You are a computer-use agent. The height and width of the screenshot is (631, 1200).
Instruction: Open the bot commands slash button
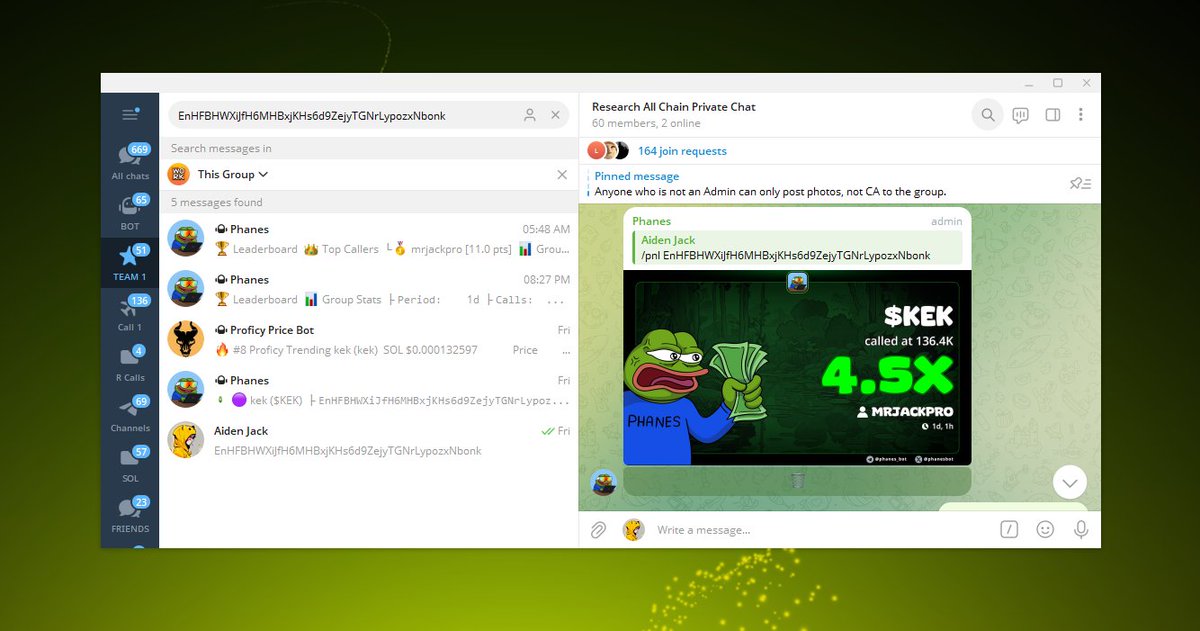tap(1010, 529)
